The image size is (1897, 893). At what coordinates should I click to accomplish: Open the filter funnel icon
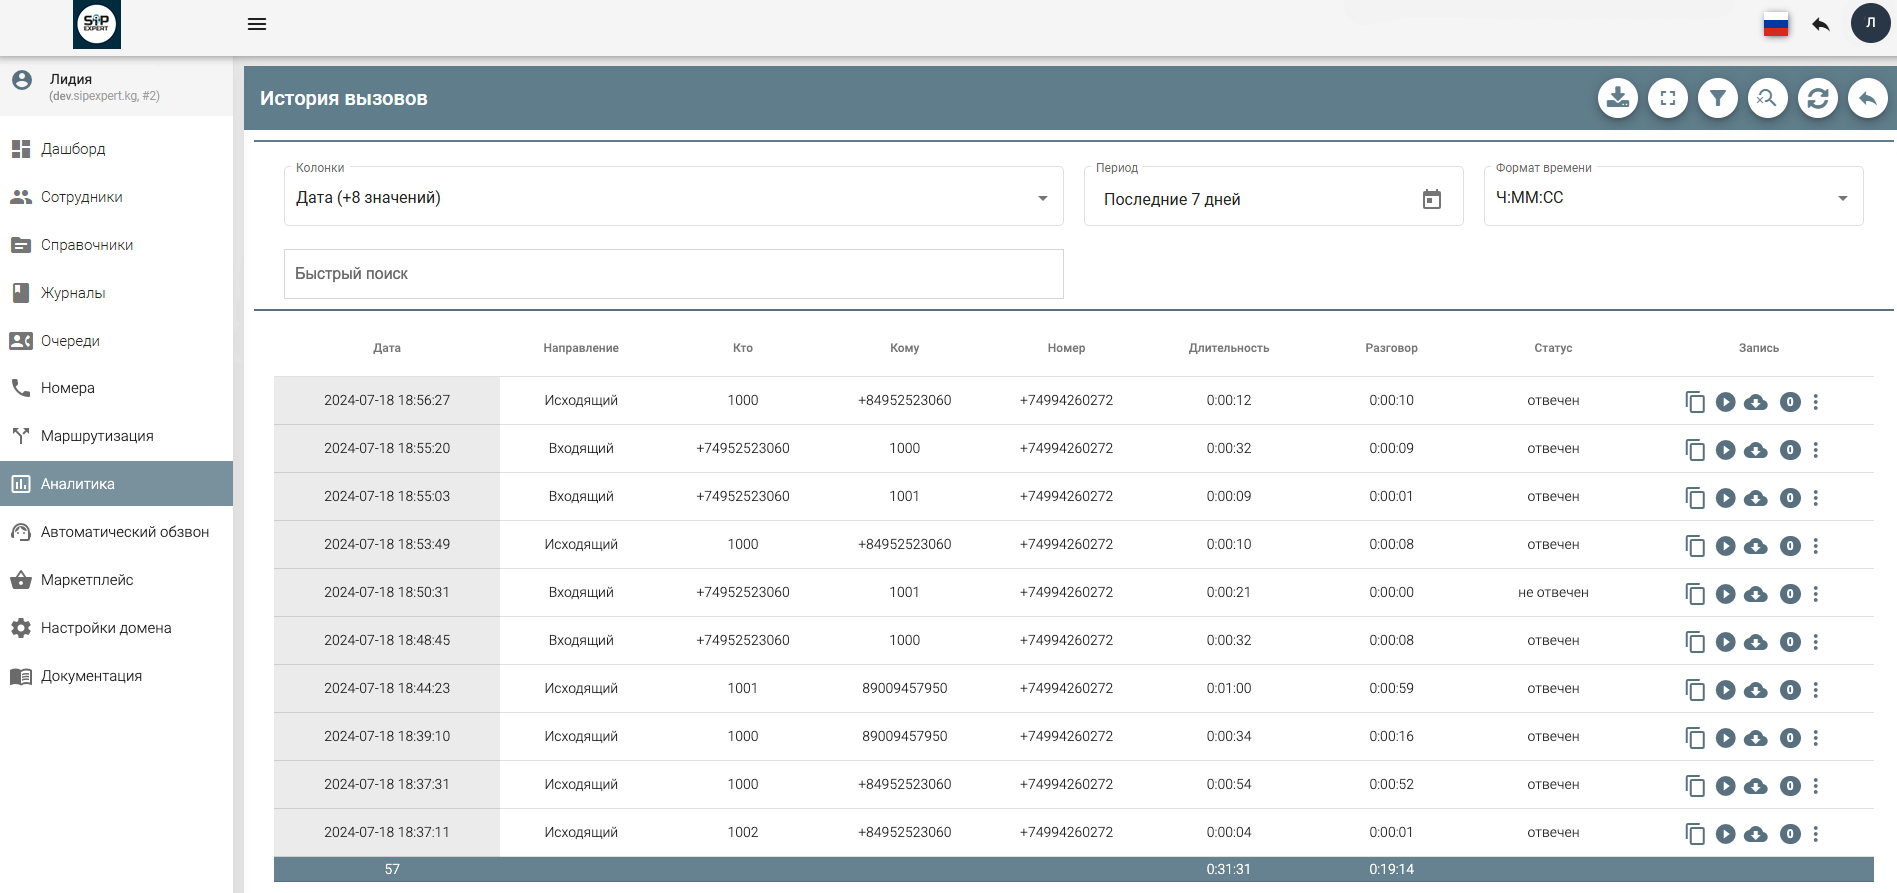[x=1717, y=99]
